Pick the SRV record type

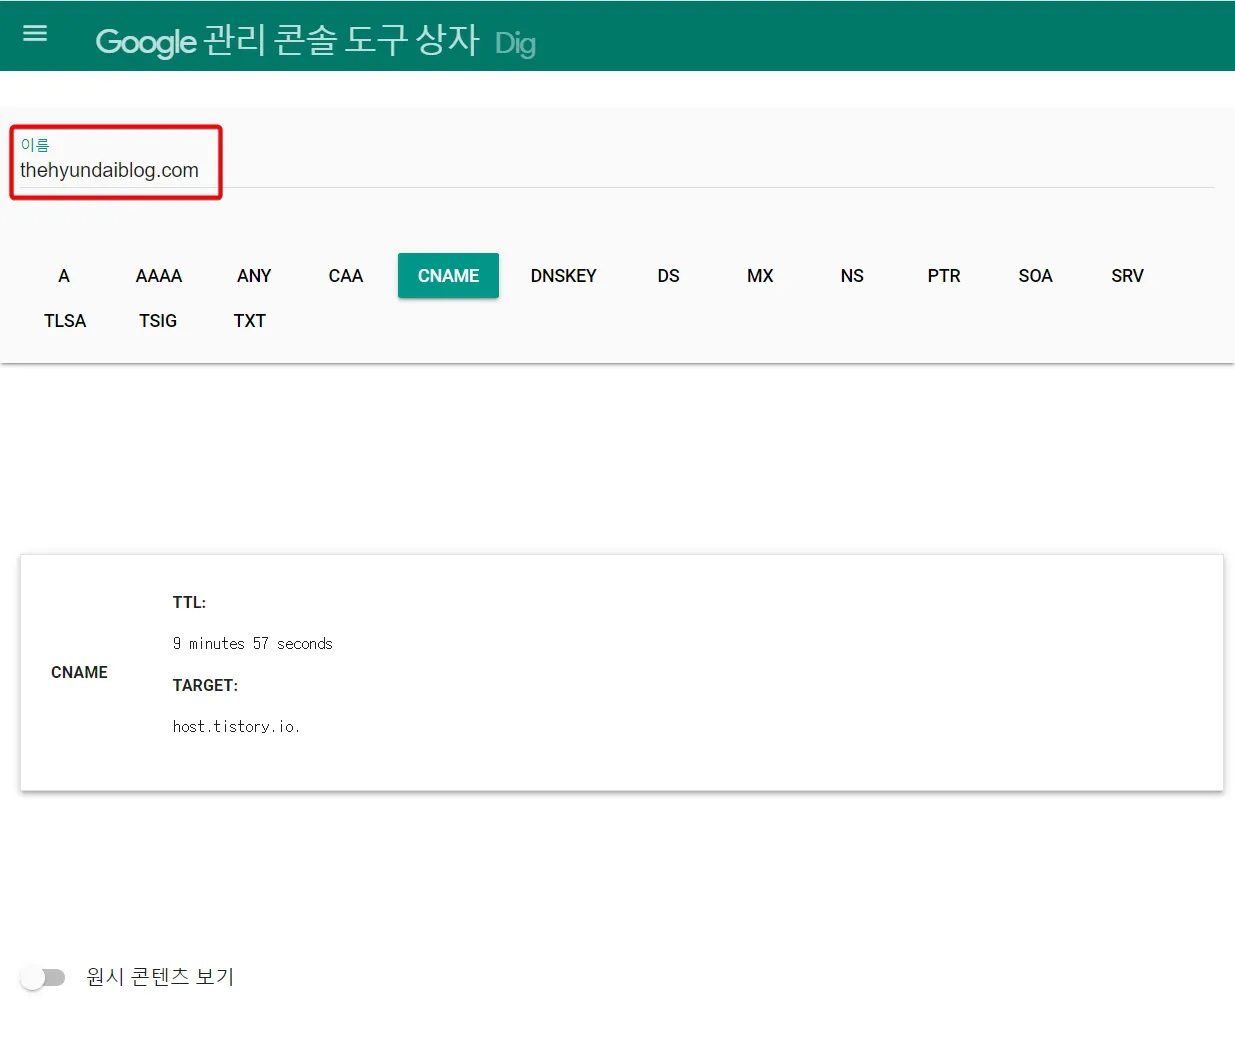click(1127, 276)
